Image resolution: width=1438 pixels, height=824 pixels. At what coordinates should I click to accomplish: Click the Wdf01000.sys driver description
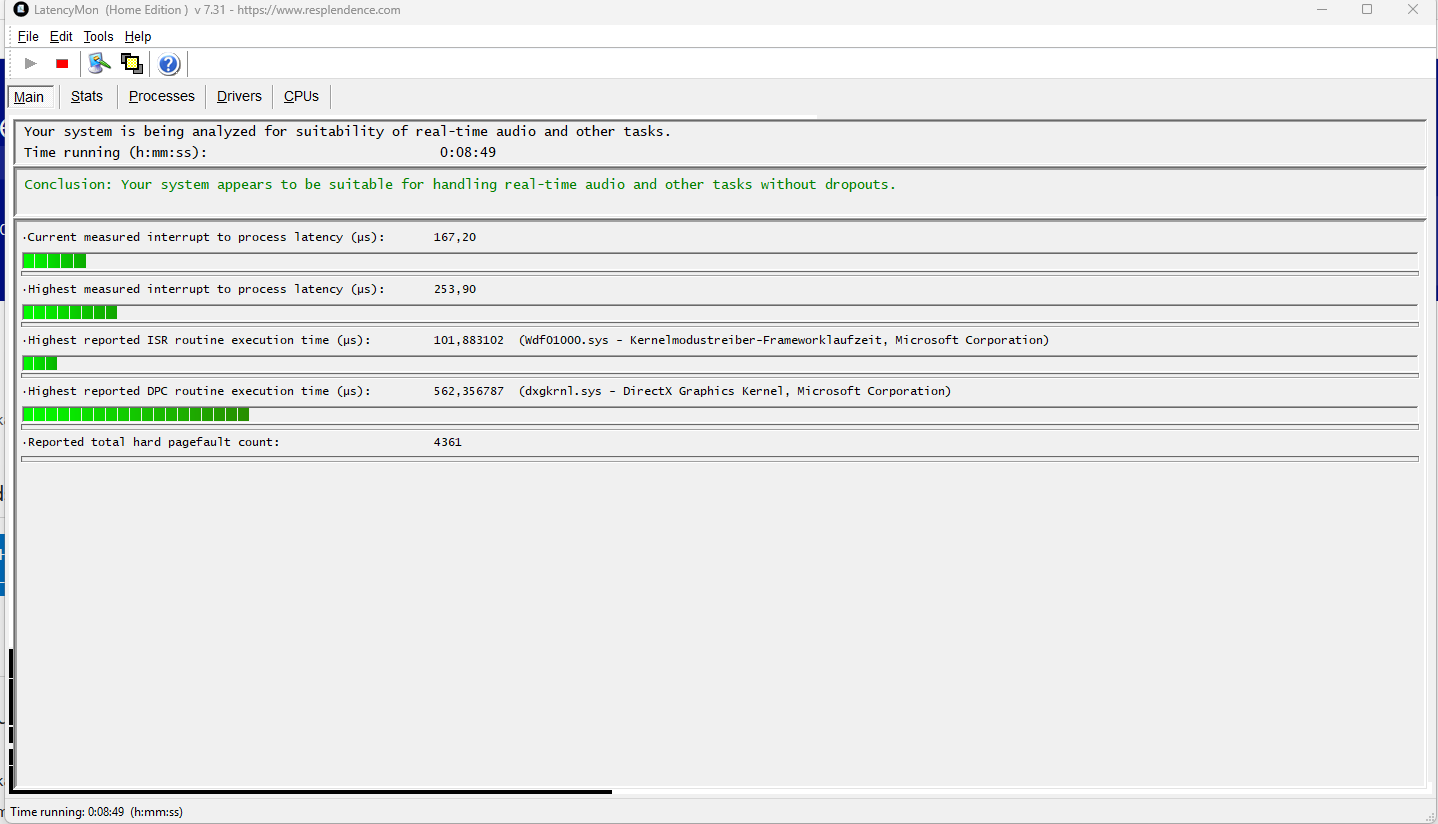click(784, 340)
